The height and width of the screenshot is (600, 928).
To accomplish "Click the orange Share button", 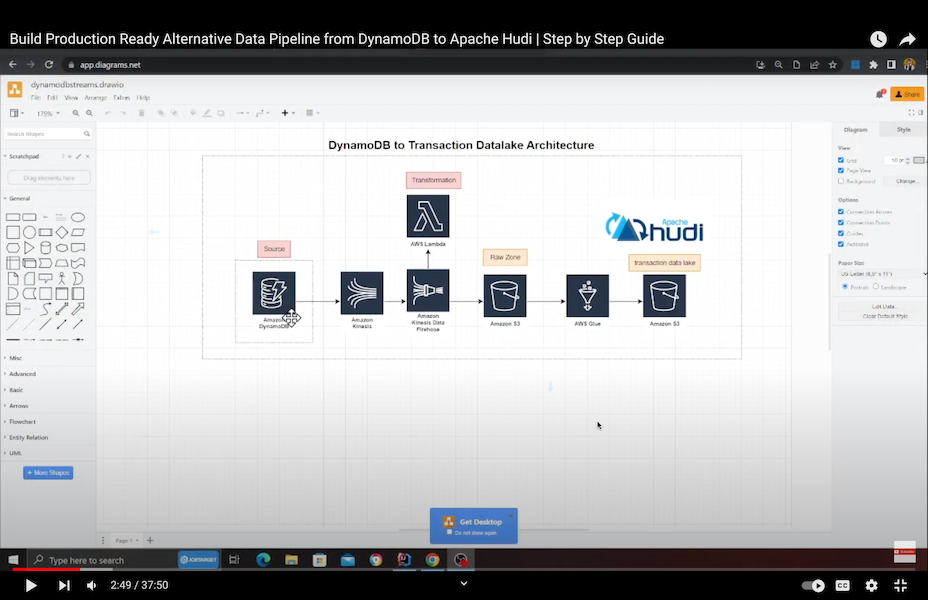I will [908, 94].
